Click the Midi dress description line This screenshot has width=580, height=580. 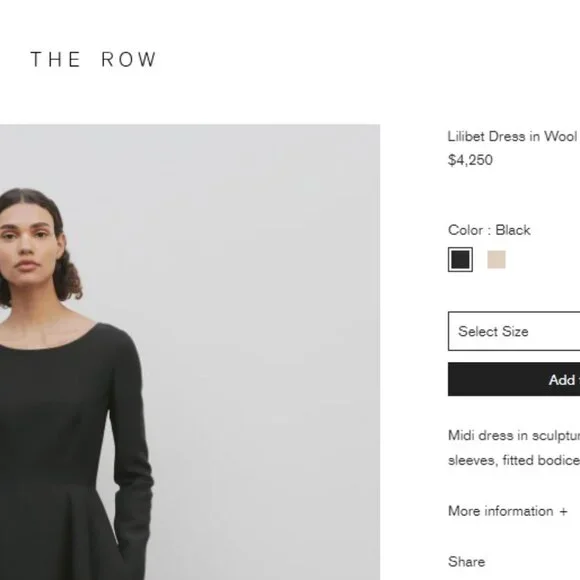(x=514, y=435)
